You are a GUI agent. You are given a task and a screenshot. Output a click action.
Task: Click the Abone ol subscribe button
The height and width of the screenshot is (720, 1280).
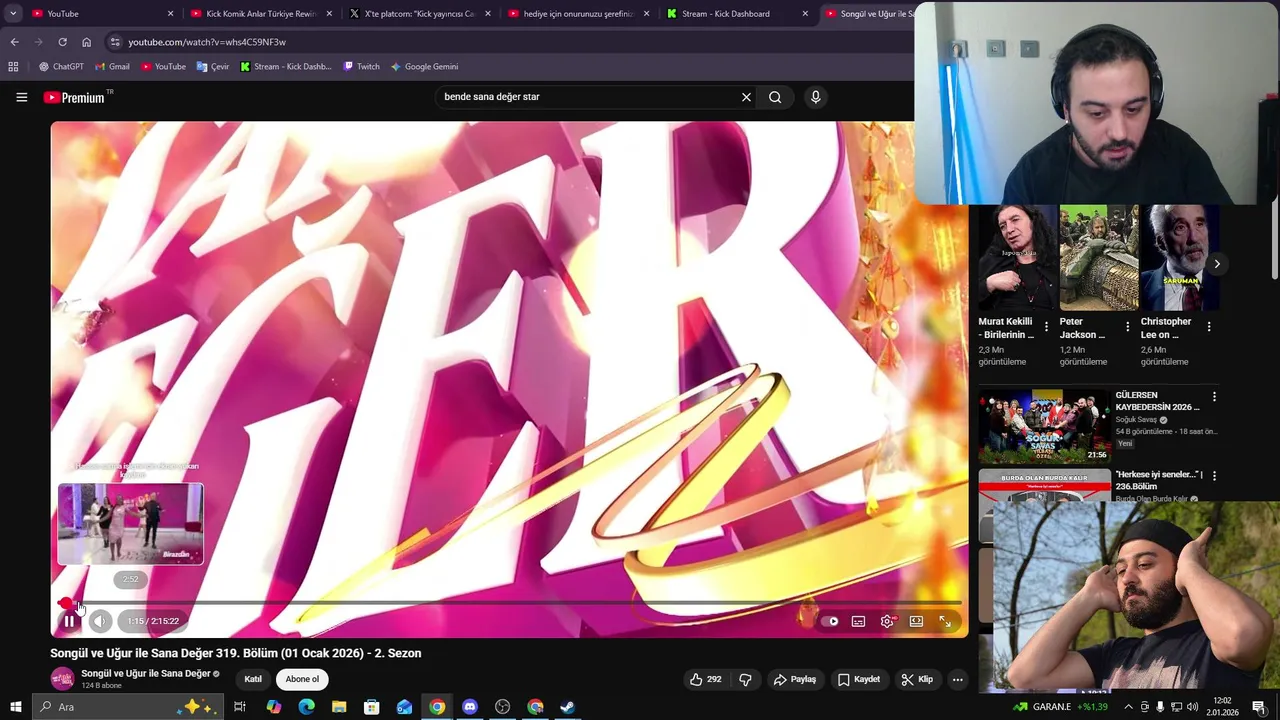click(302, 679)
